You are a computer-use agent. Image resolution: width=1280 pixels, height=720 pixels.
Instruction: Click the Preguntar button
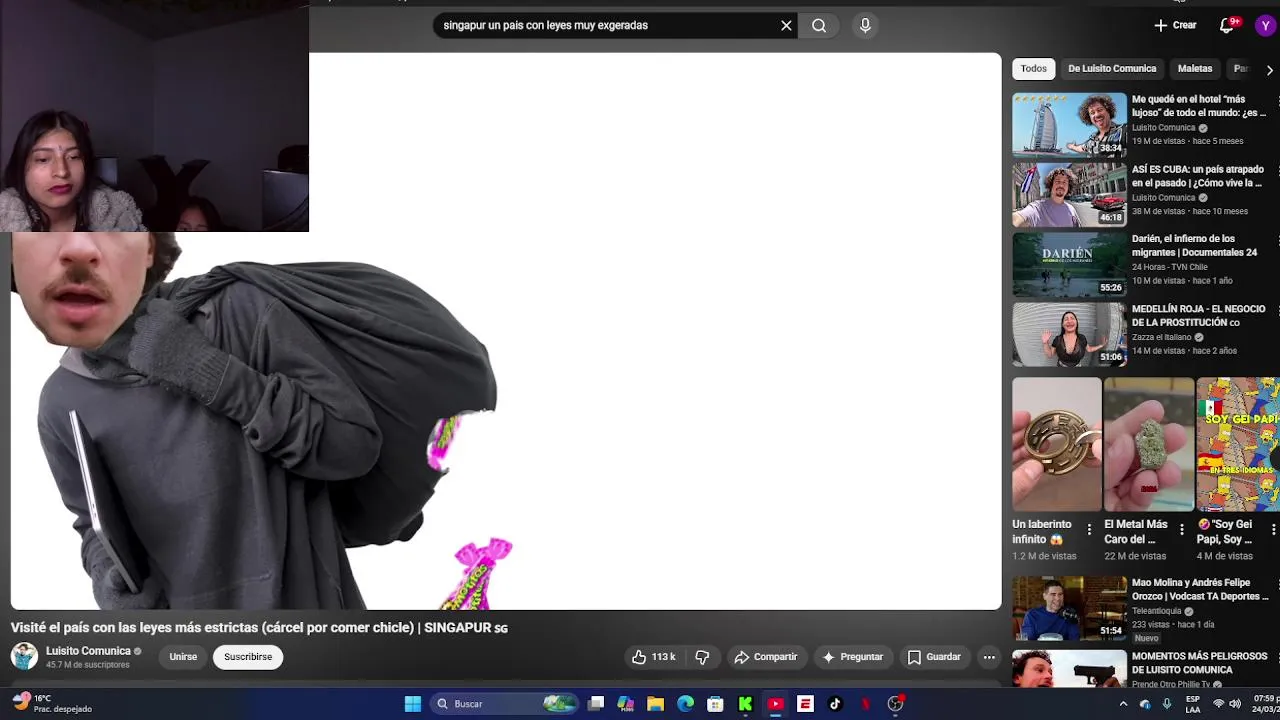(852, 657)
